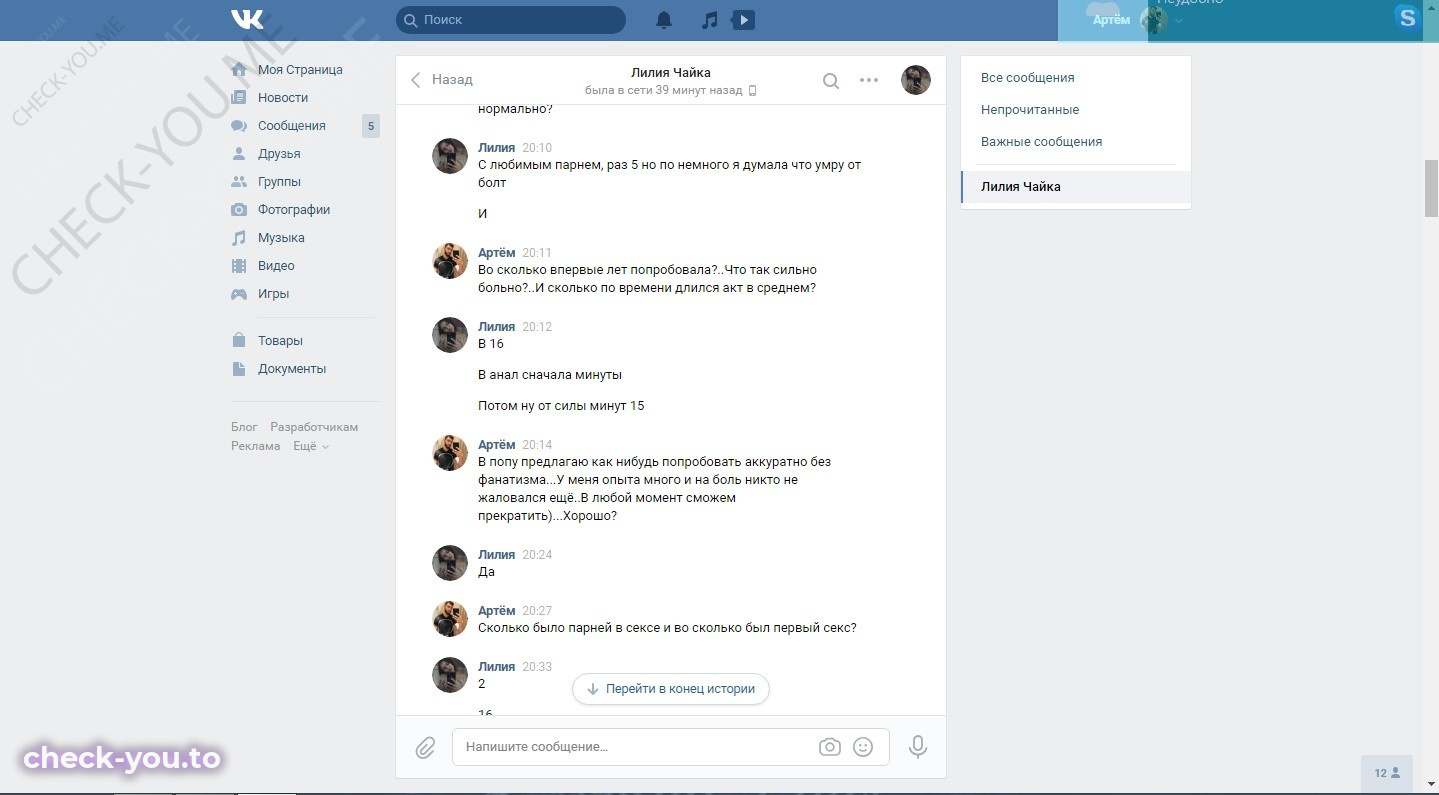The width and height of the screenshot is (1439, 795).
Task: Open Лилия Чайка profile from chat title
Action: click(x=671, y=72)
